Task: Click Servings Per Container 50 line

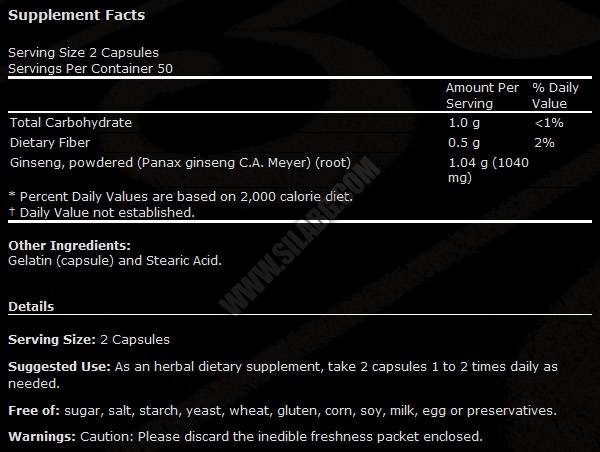Action: [90, 69]
